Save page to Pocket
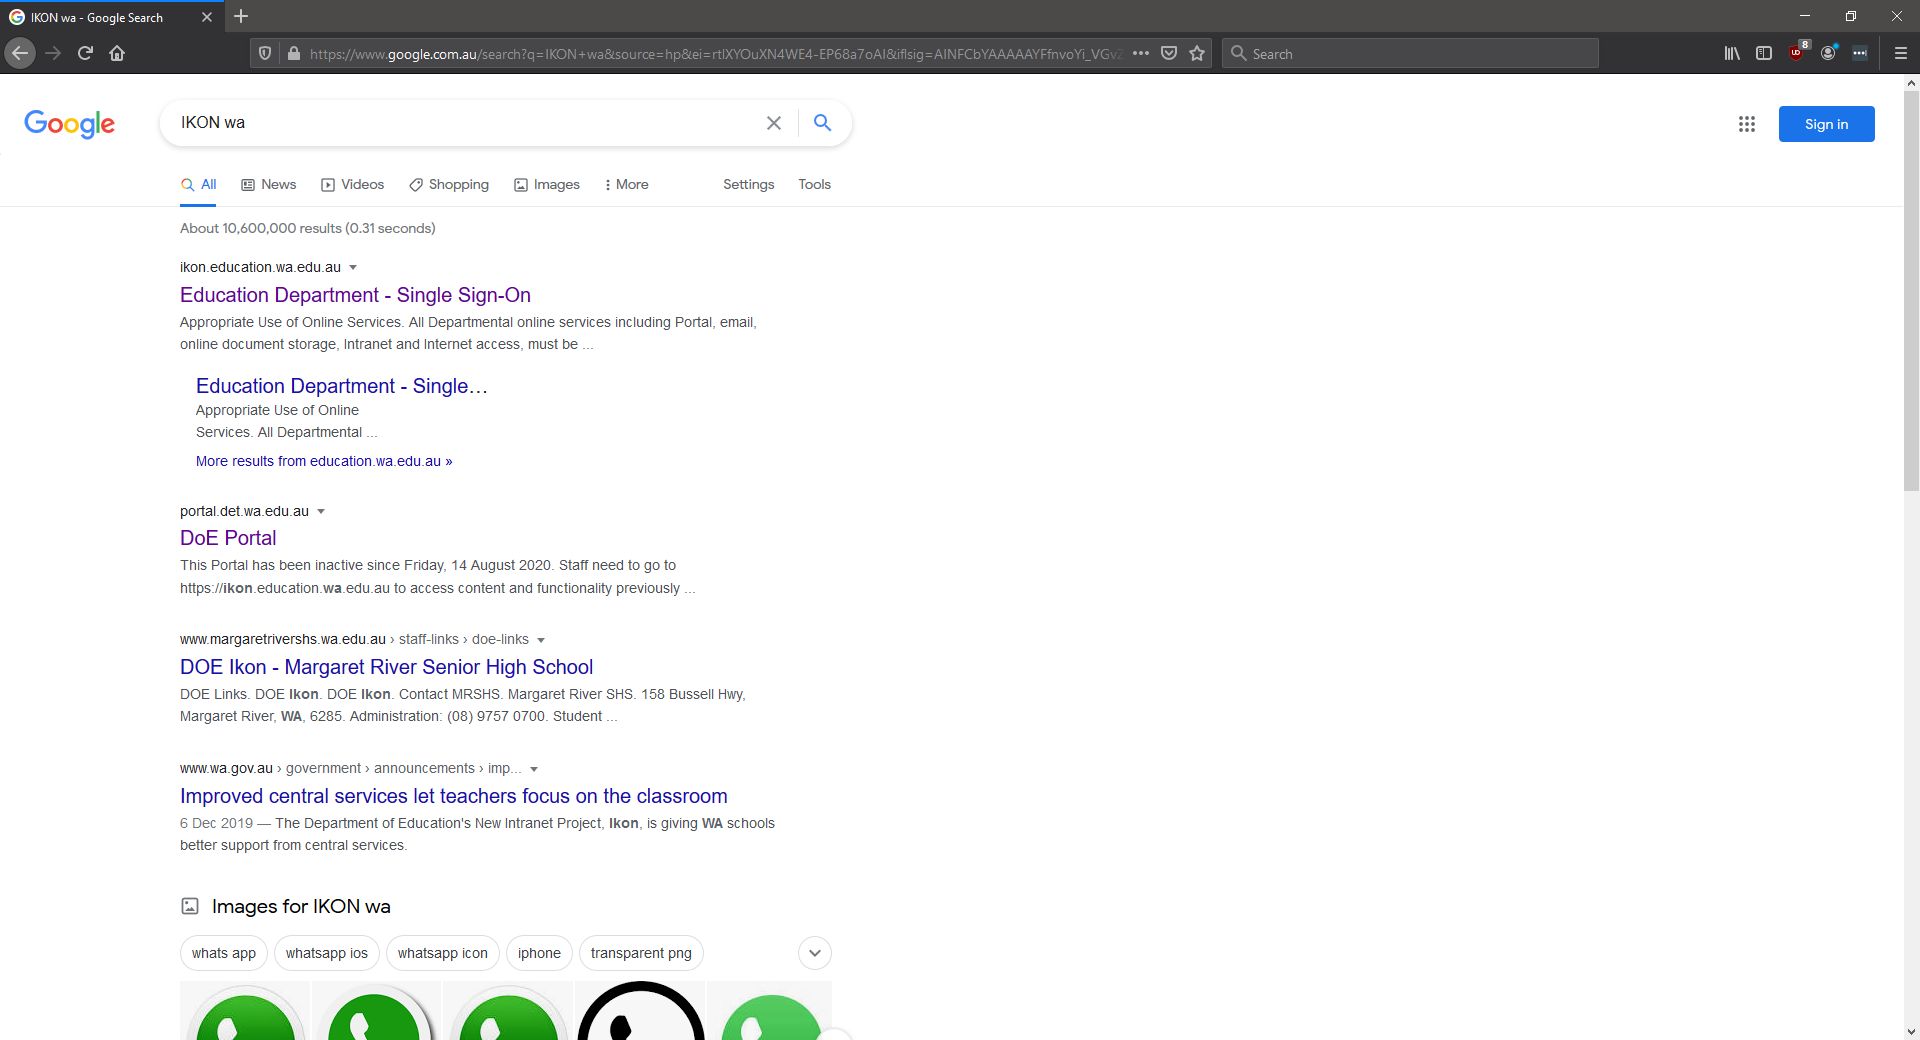The height and width of the screenshot is (1040, 1920). [x=1169, y=53]
